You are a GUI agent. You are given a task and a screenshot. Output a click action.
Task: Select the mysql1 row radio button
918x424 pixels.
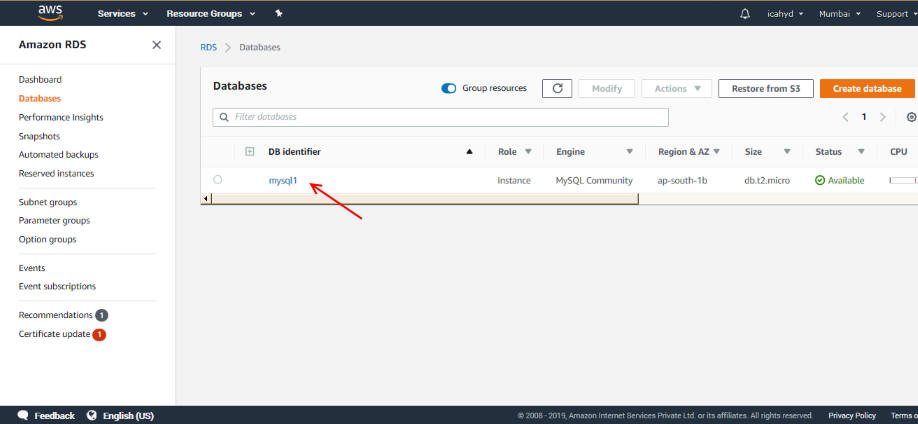pyautogui.click(x=218, y=180)
